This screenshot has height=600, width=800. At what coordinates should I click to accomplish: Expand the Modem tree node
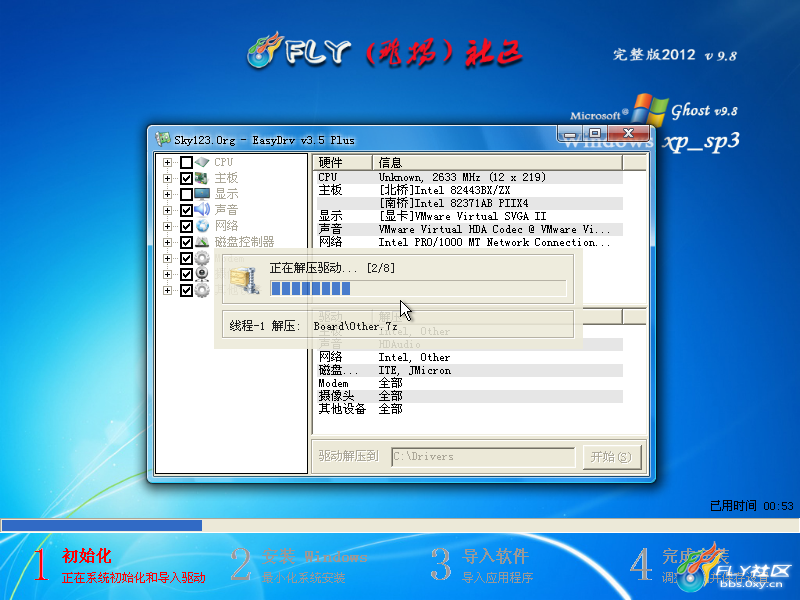(167, 258)
